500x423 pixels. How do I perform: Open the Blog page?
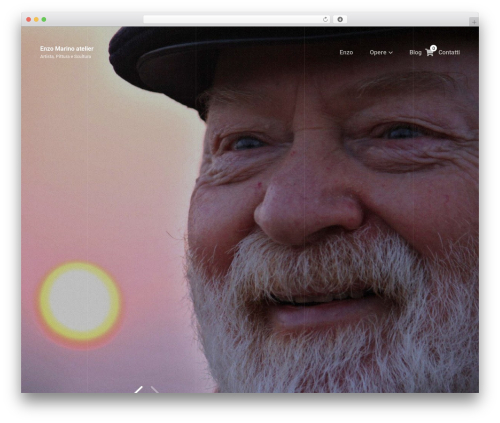click(415, 52)
